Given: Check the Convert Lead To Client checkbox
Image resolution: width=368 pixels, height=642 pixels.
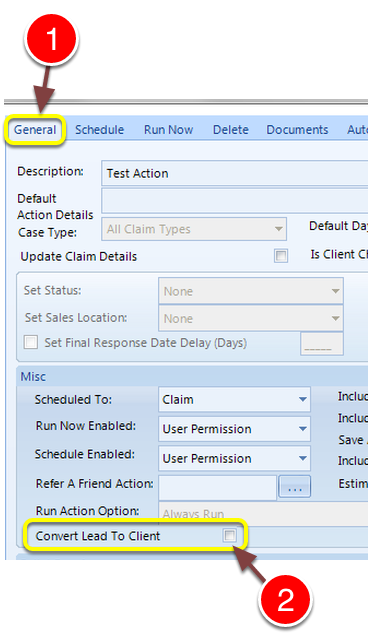Looking at the screenshot, I should [229, 535].
